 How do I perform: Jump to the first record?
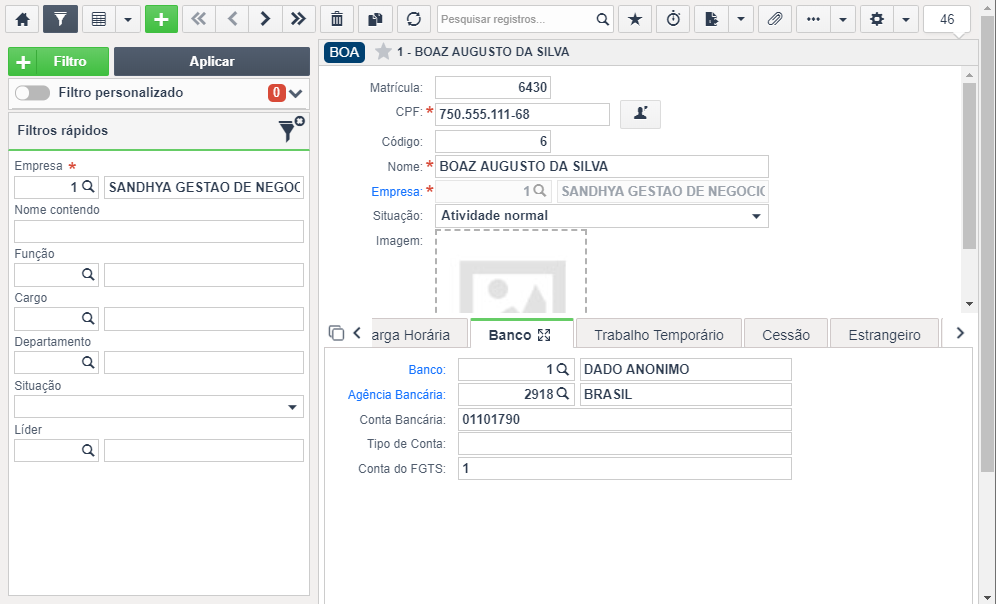[x=199, y=19]
